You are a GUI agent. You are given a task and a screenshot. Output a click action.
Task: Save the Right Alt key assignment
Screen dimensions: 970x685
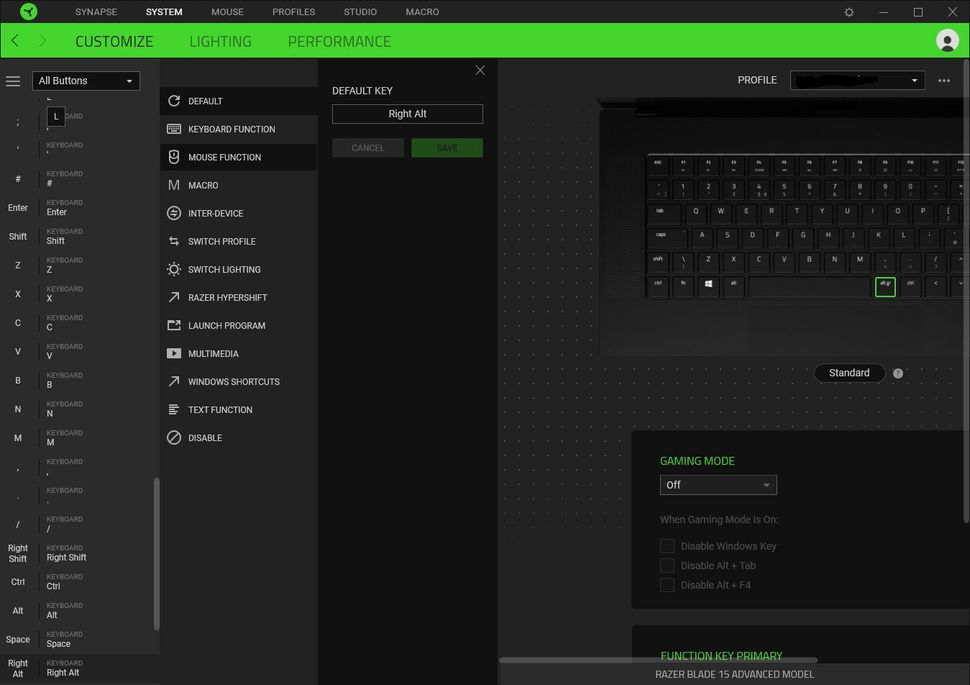[446, 147]
